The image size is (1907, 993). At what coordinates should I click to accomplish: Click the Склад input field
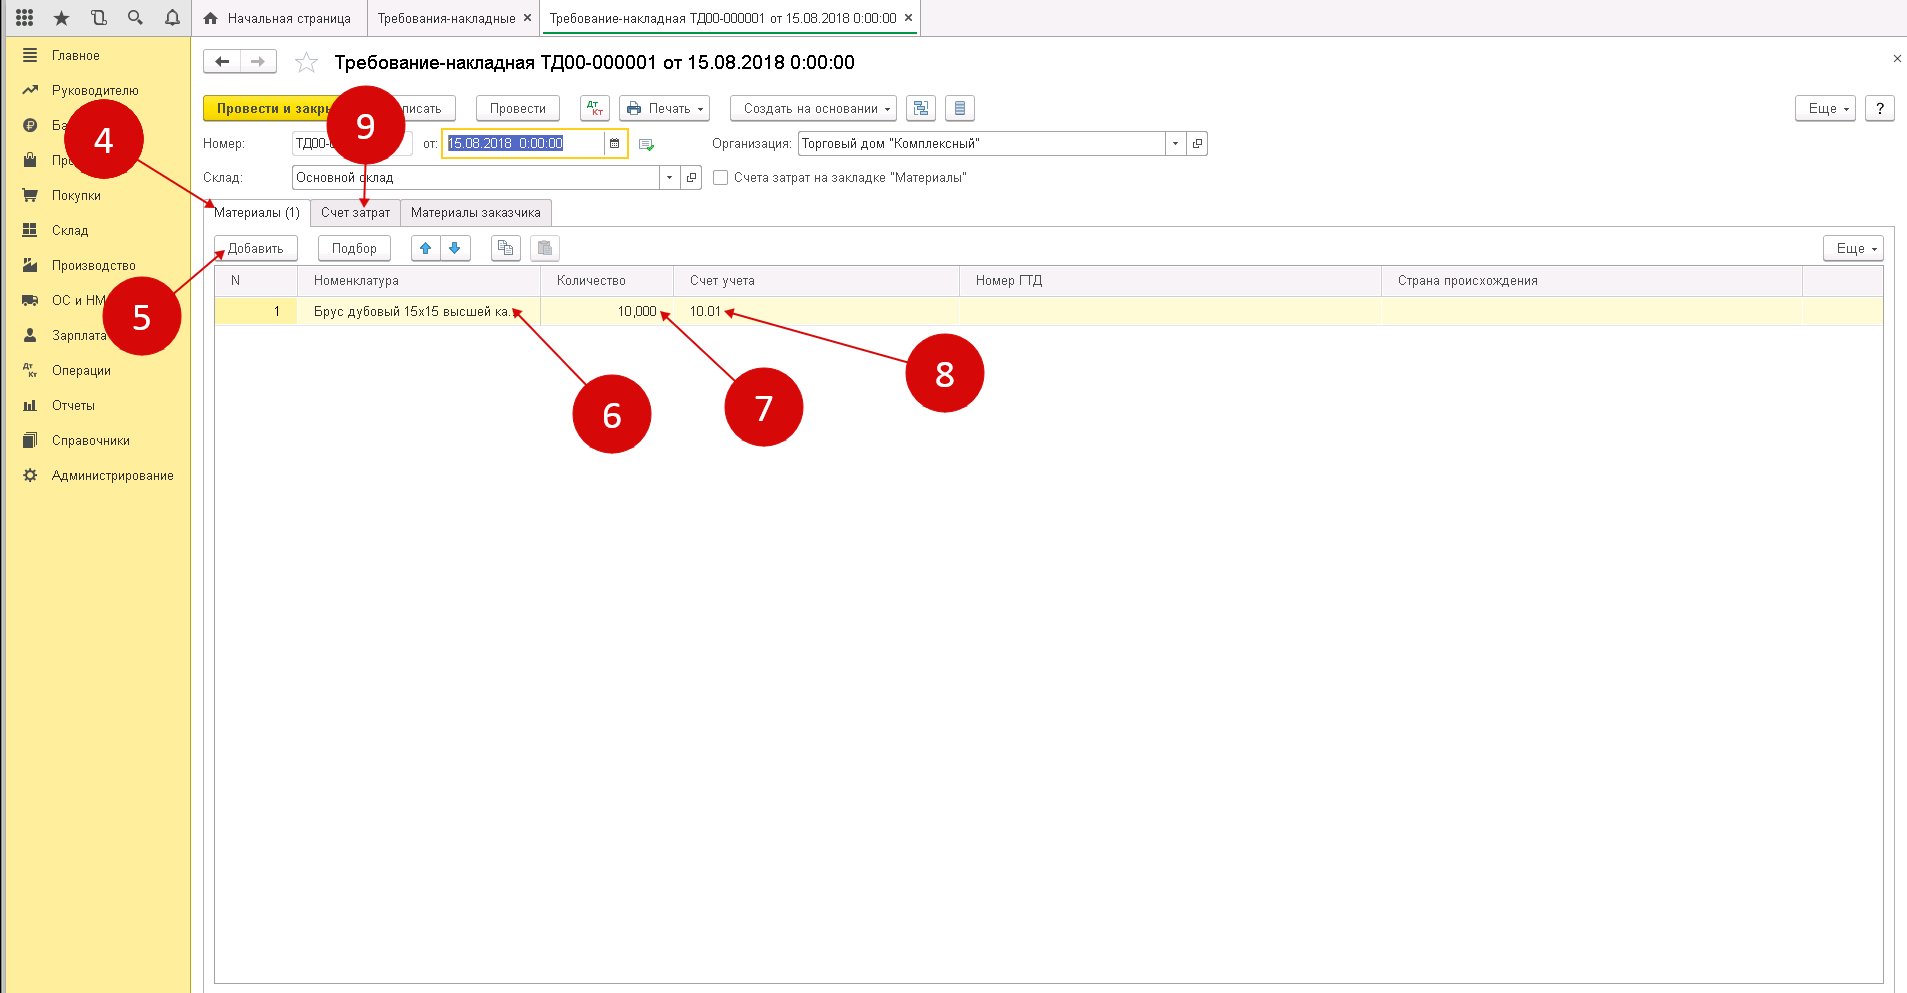click(476, 178)
